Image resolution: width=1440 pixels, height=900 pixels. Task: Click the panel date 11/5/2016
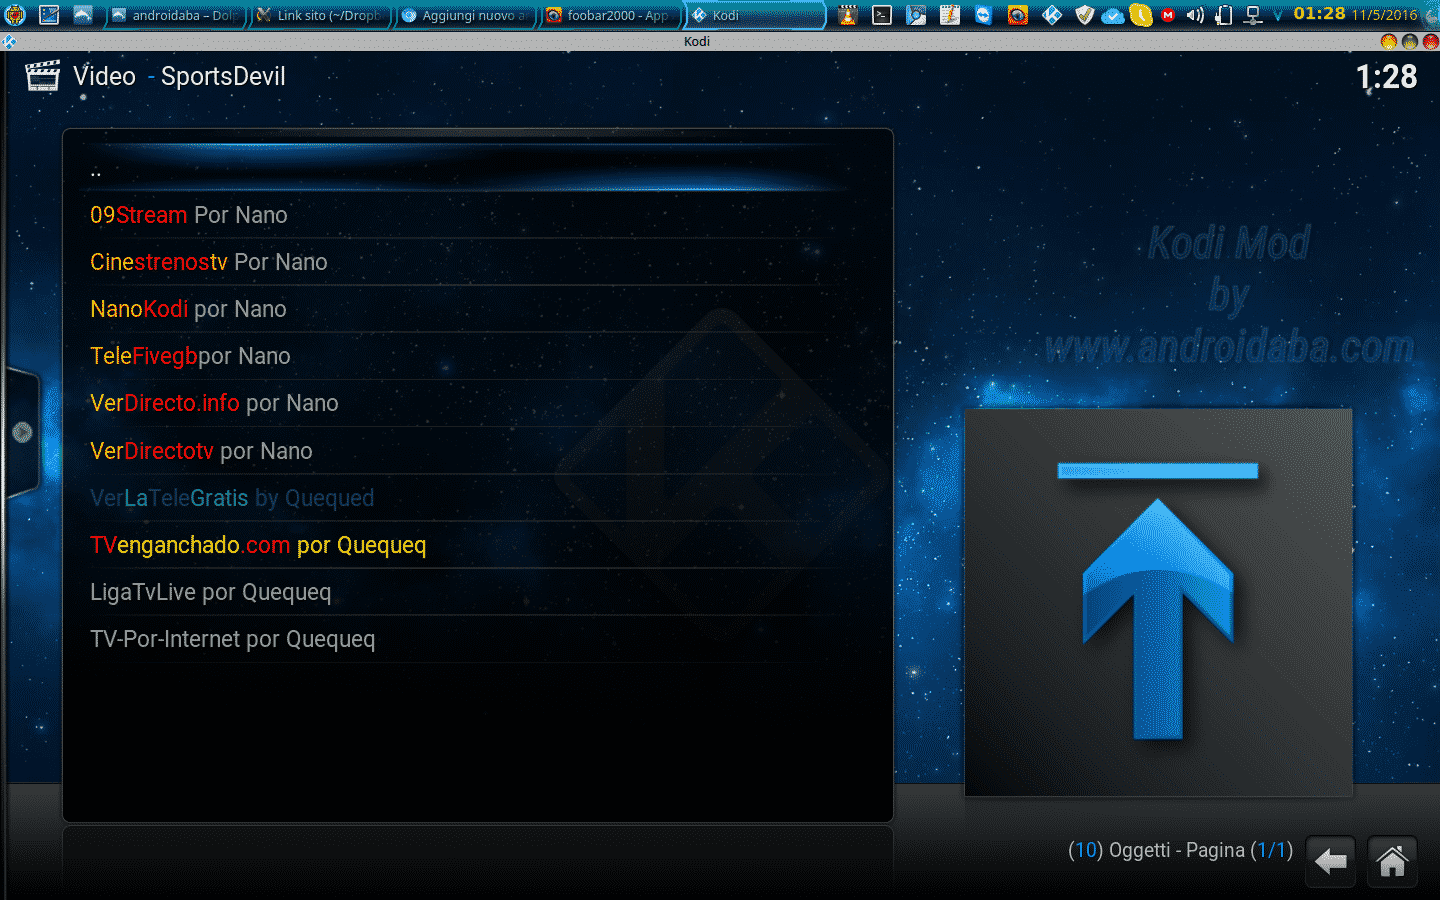click(x=1385, y=15)
